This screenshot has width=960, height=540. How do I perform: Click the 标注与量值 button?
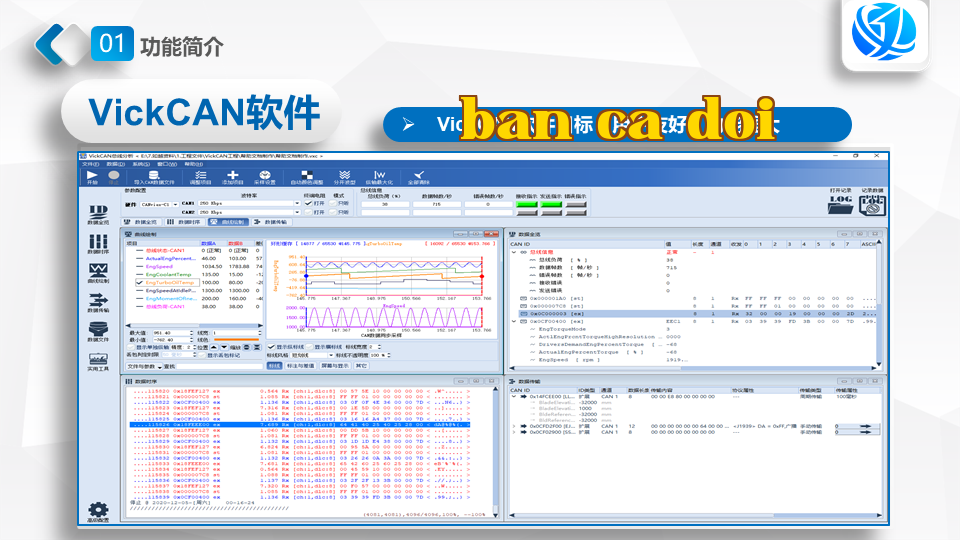(x=301, y=366)
